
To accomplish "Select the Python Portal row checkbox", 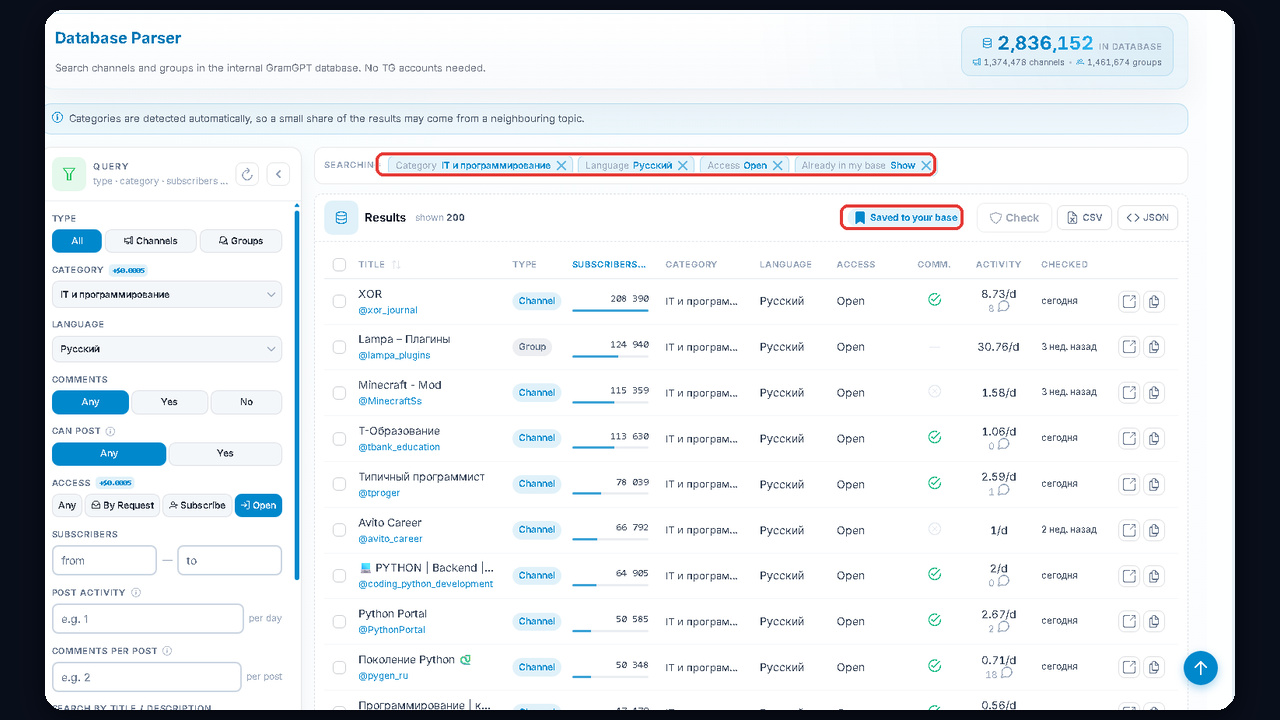I will pyautogui.click(x=339, y=621).
